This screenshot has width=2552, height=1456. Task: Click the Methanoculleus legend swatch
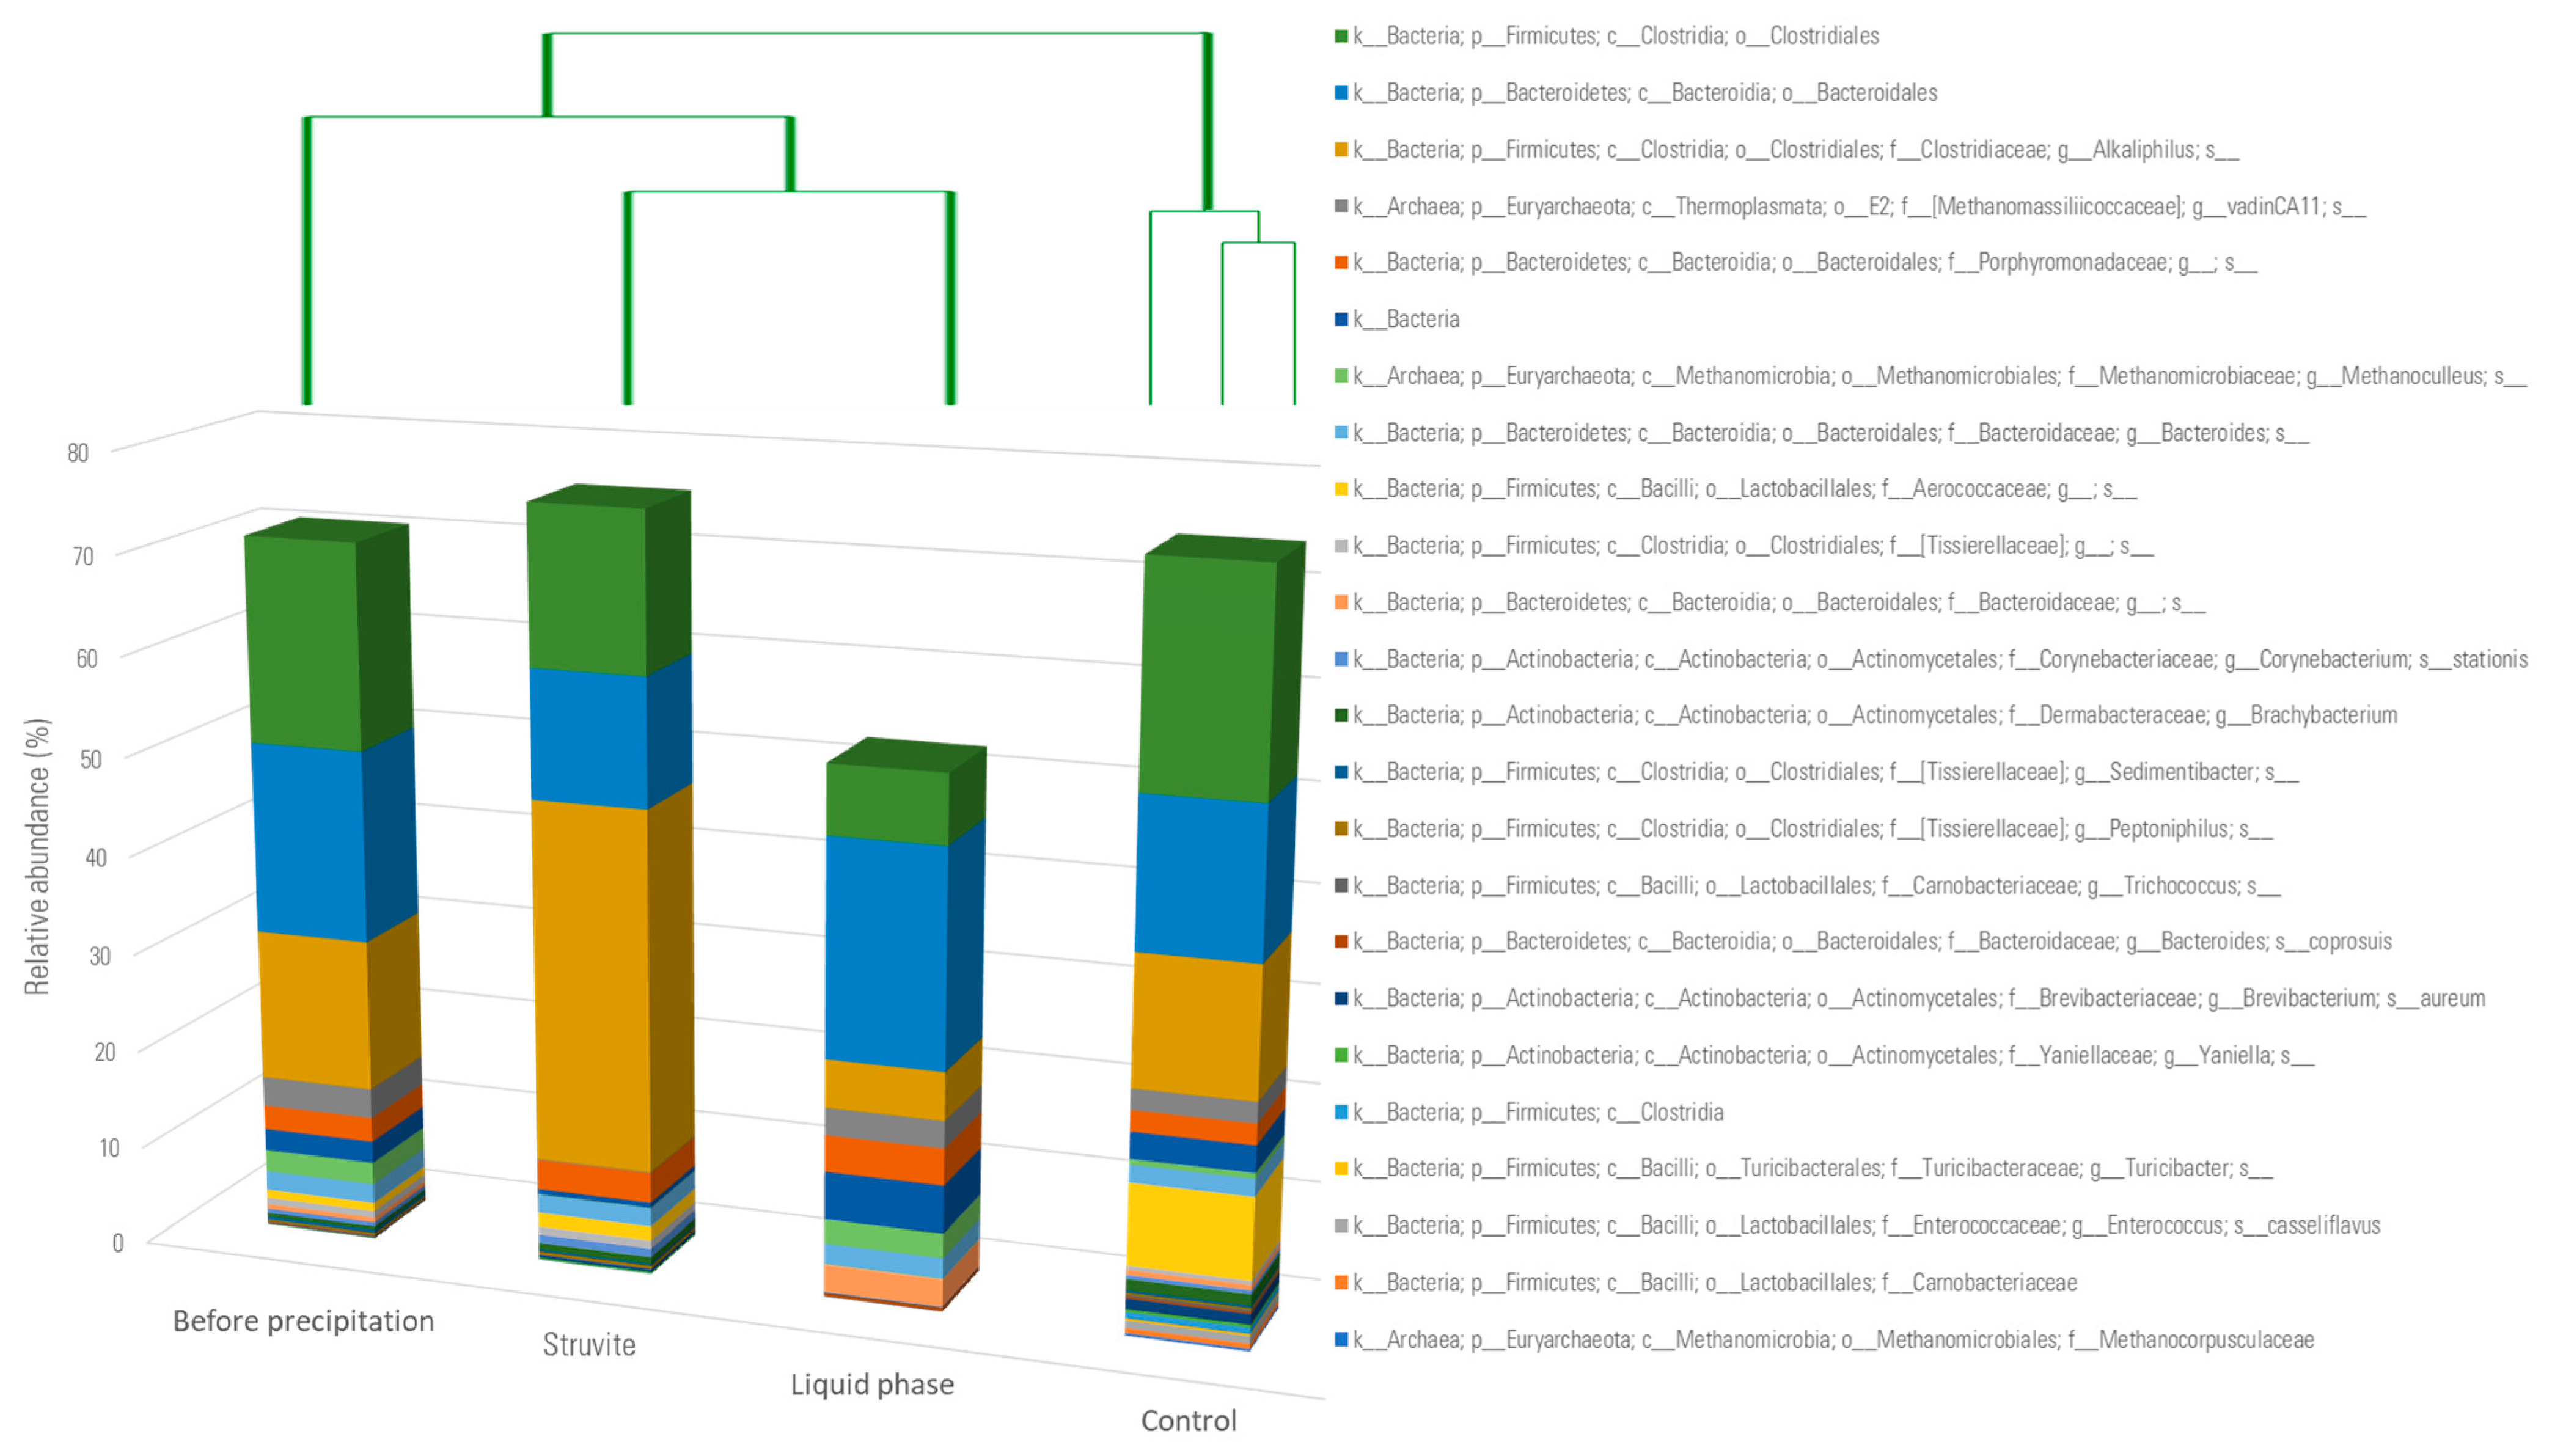pos(1341,376)
